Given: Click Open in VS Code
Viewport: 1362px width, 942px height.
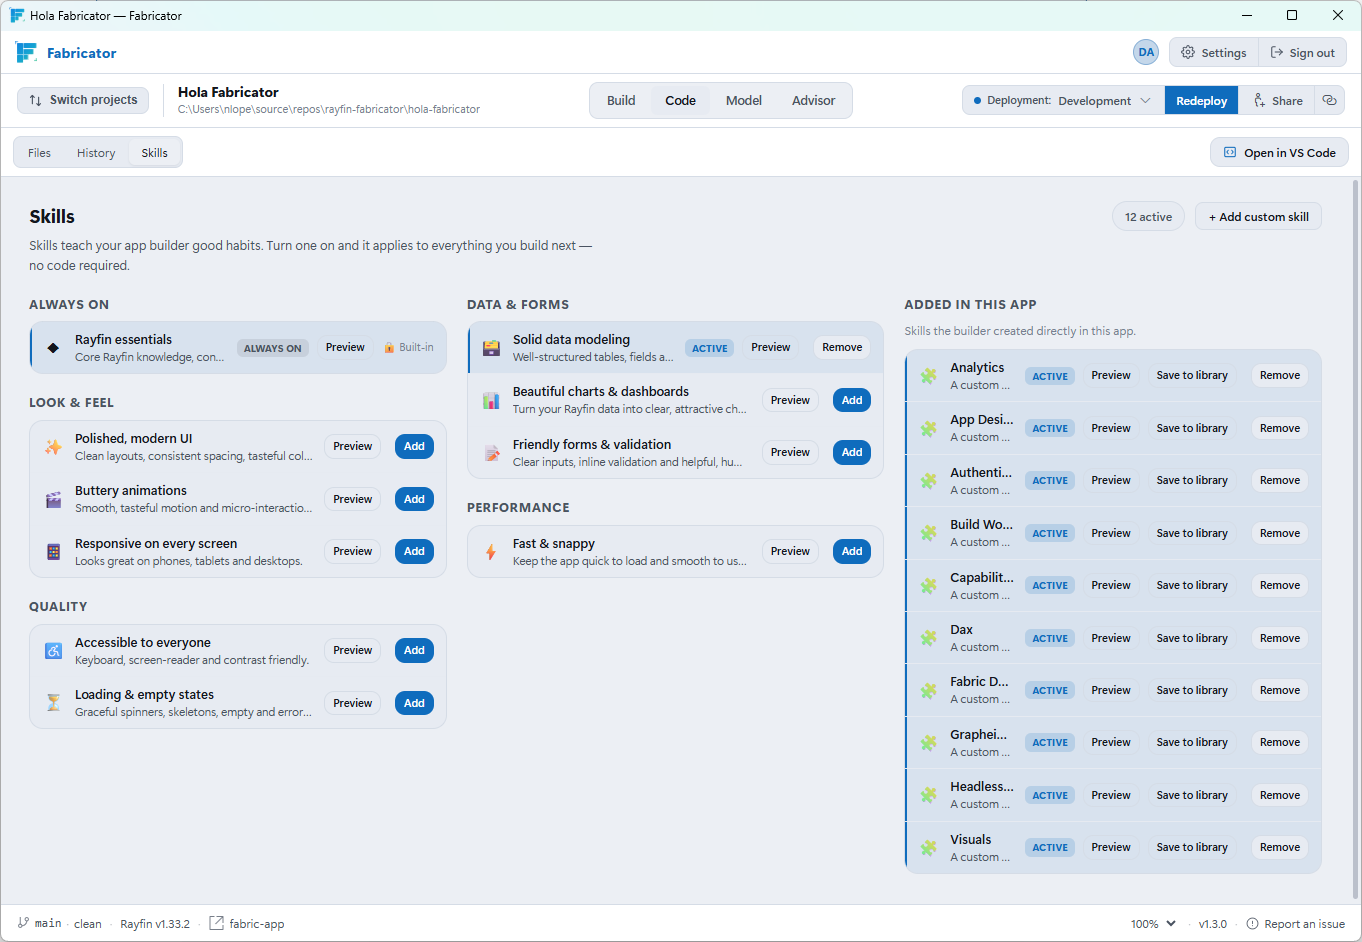Looking at the screenshot, I should [1279, 153].
